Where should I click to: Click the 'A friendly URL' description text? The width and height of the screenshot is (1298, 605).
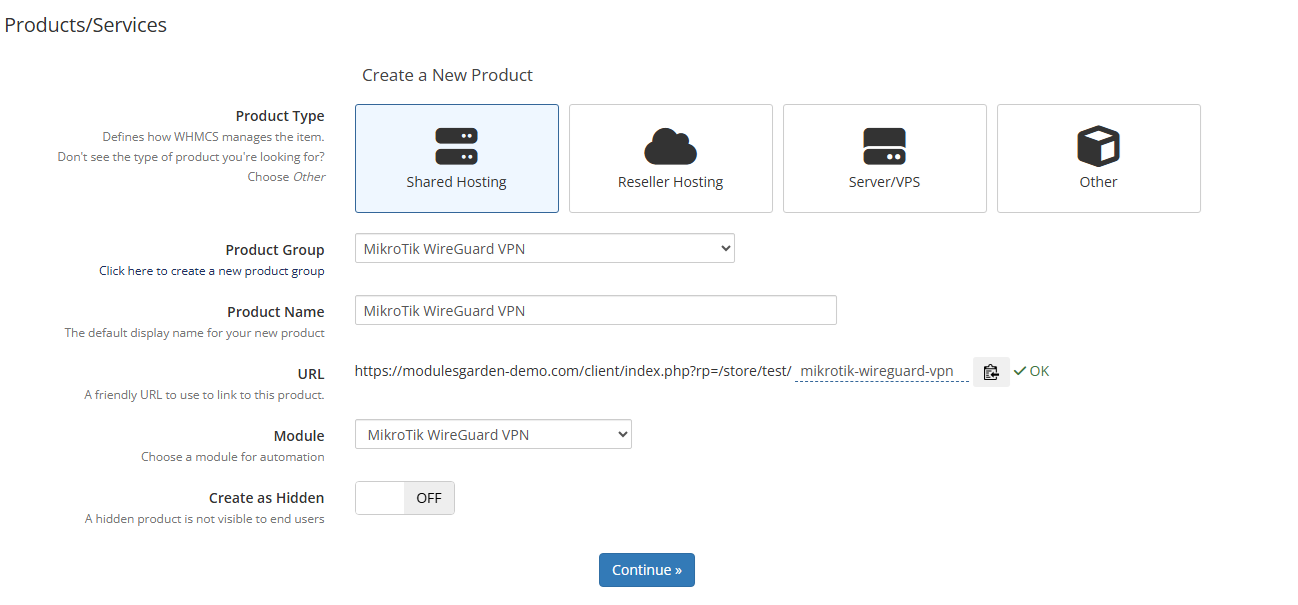point(205,395)
